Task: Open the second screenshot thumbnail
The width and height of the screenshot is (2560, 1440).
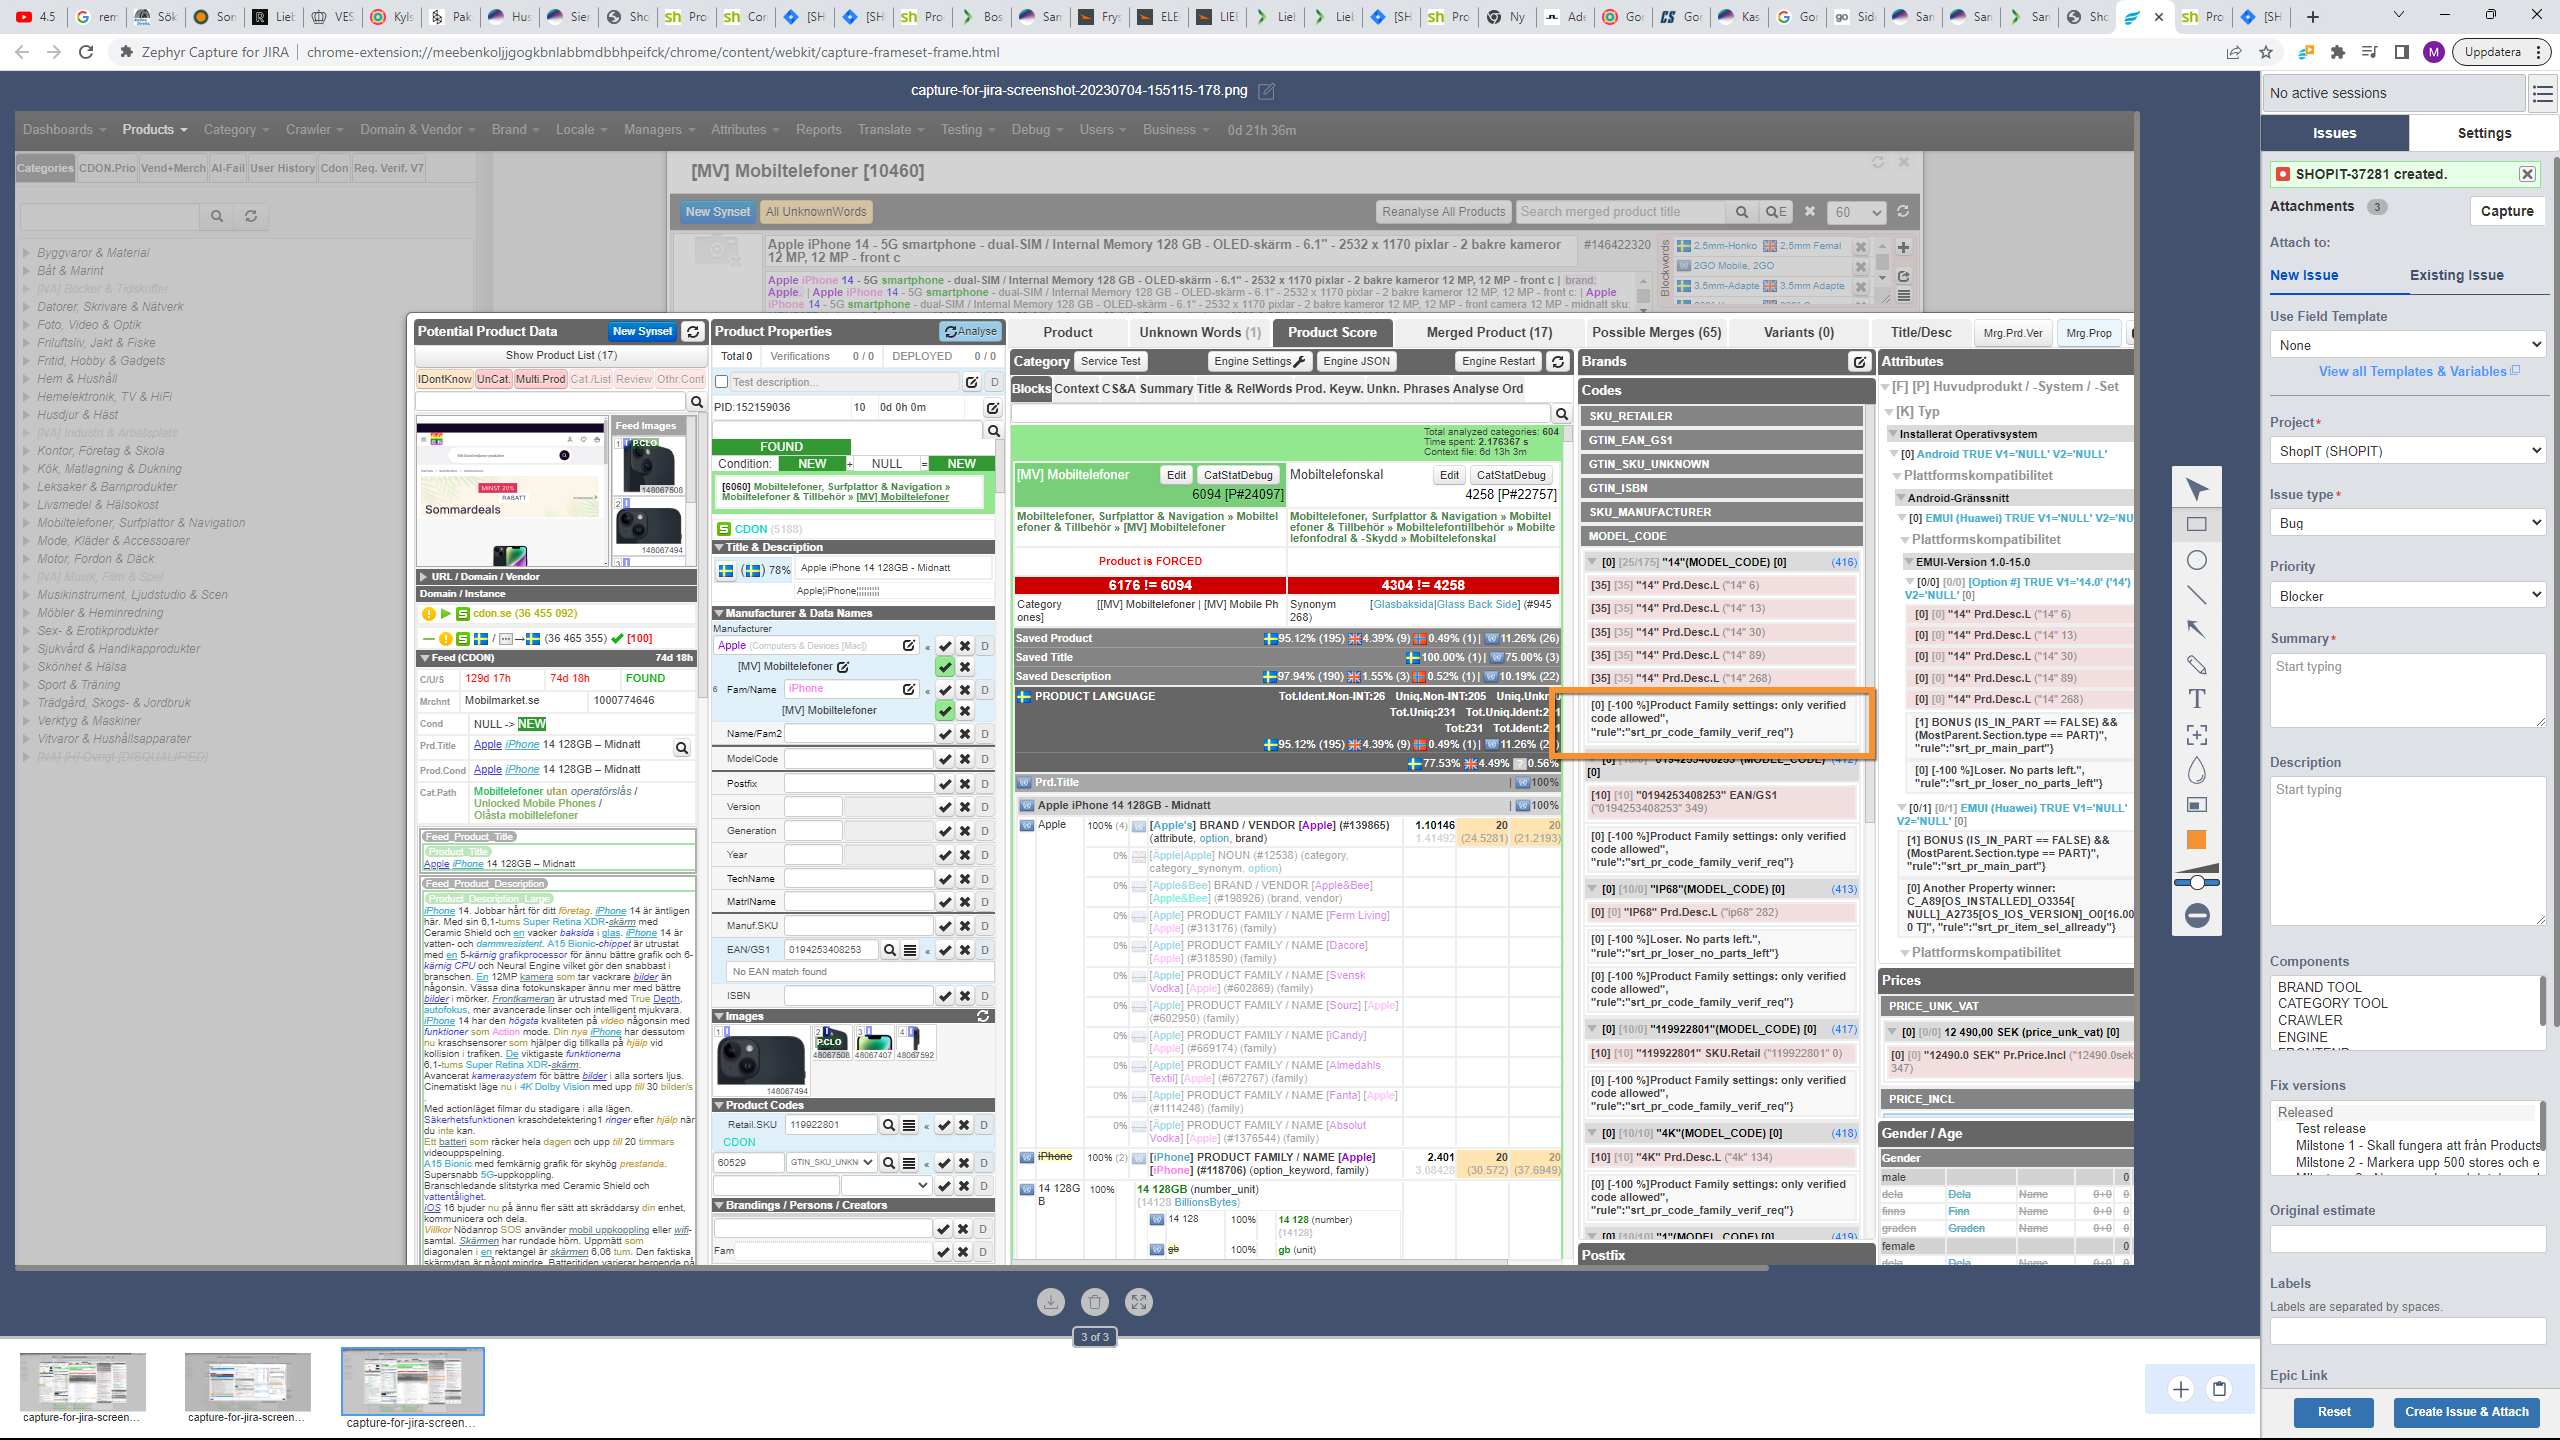Action: [x=247, y=1381]
